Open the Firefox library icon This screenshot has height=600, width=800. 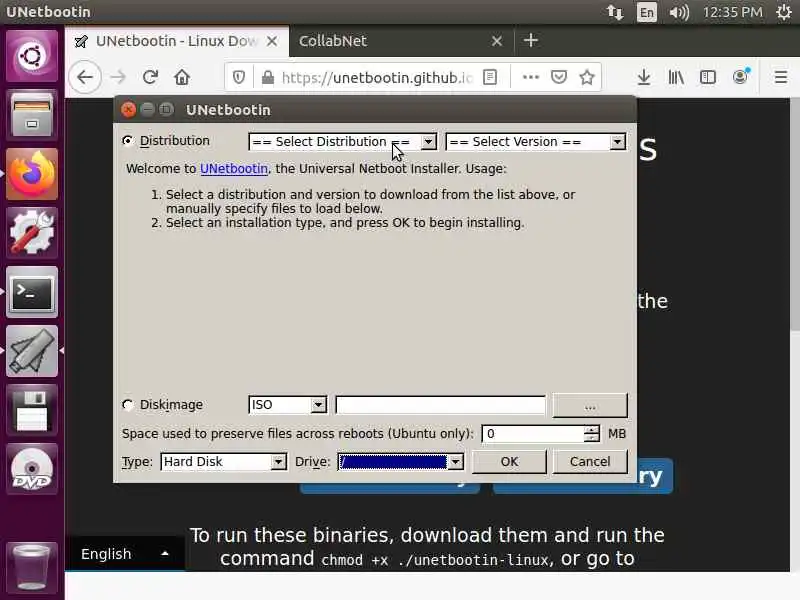676,78
